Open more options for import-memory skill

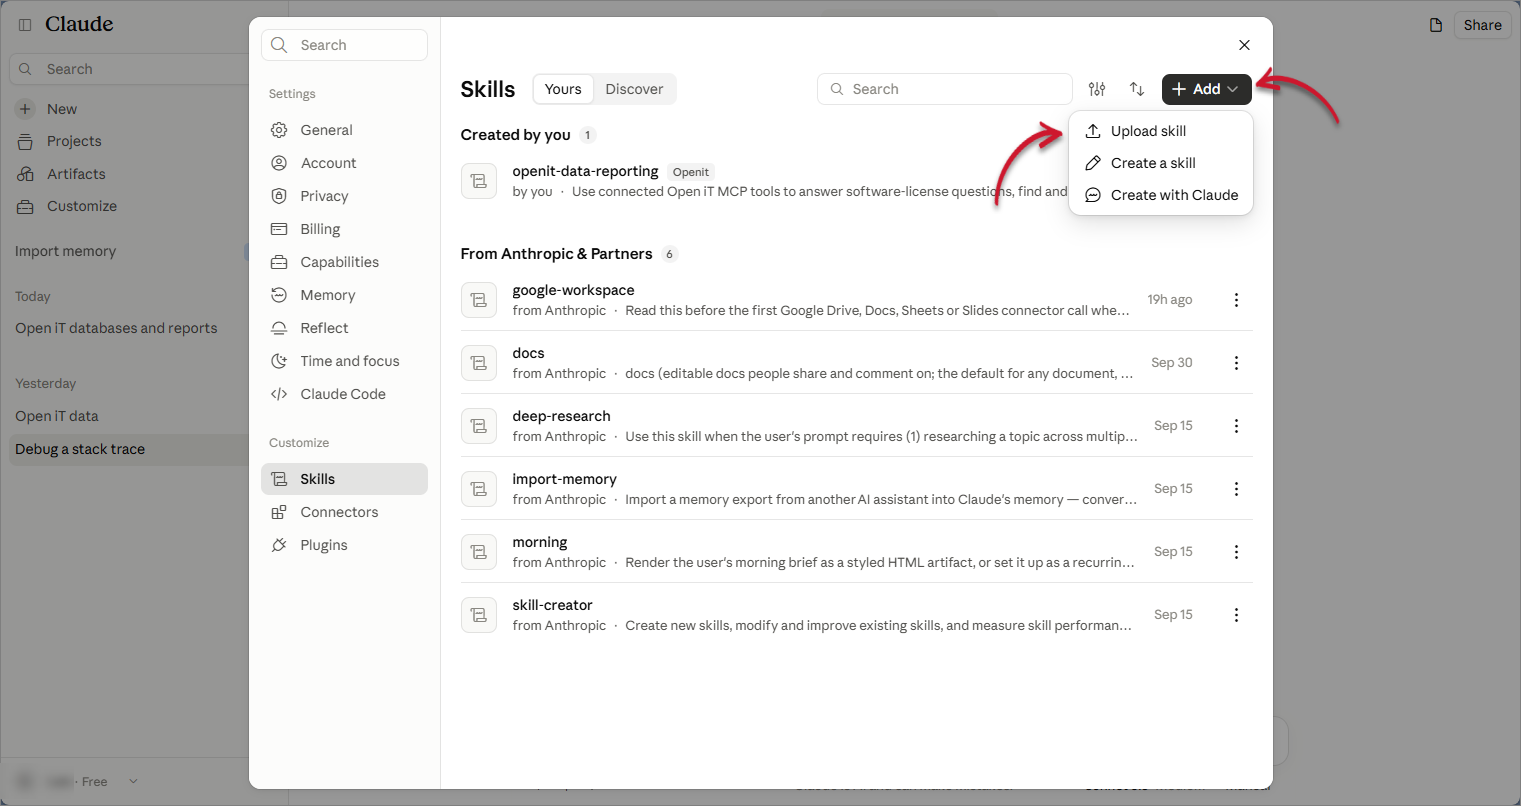(1236, 489)
